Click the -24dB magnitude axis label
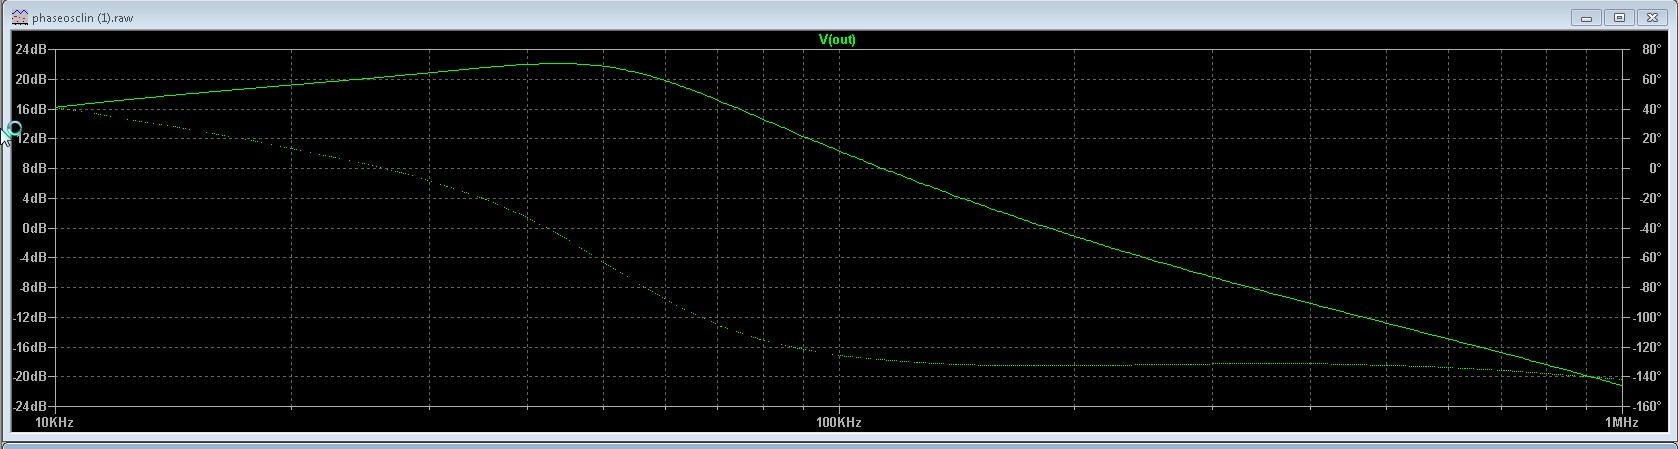 pos(30,406)
